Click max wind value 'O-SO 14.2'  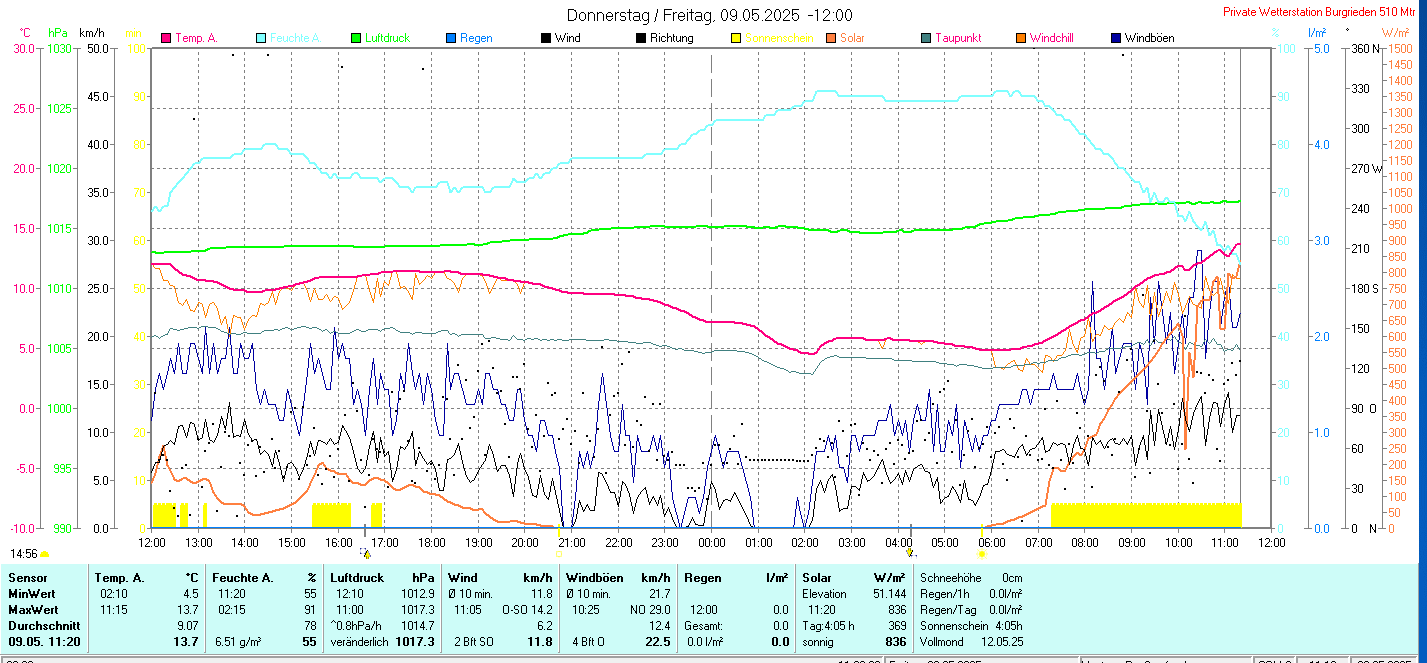(x=526, y=609)
